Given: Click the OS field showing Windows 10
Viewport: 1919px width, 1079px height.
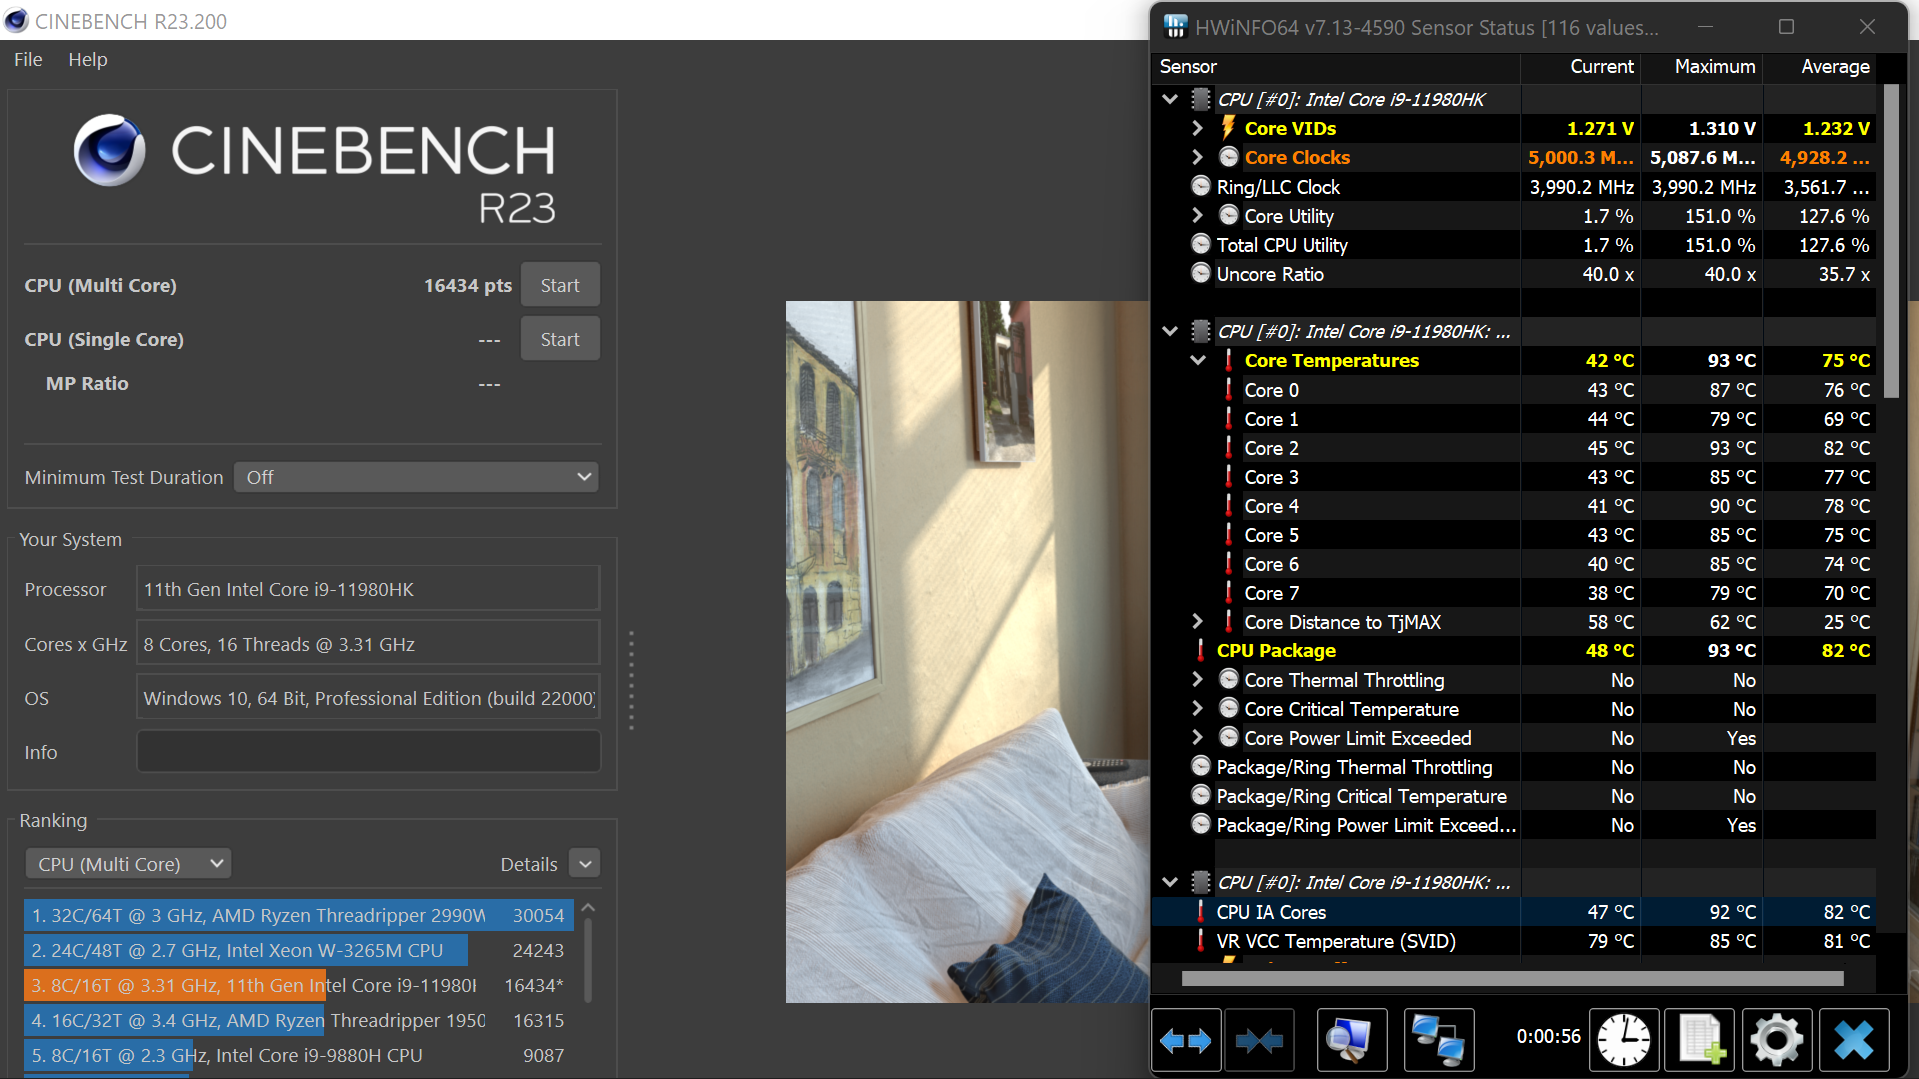Looking at the screenshot, I should [368, 698].
